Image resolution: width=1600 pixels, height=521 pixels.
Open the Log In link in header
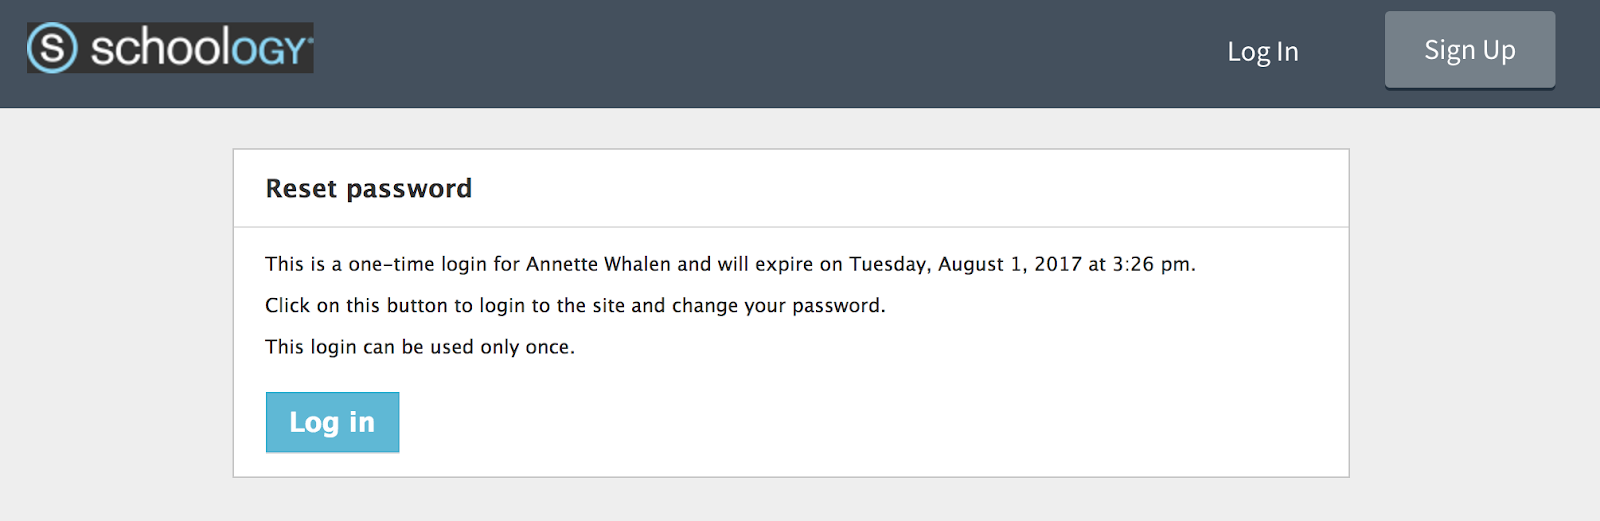click(x=1262, y=52)
